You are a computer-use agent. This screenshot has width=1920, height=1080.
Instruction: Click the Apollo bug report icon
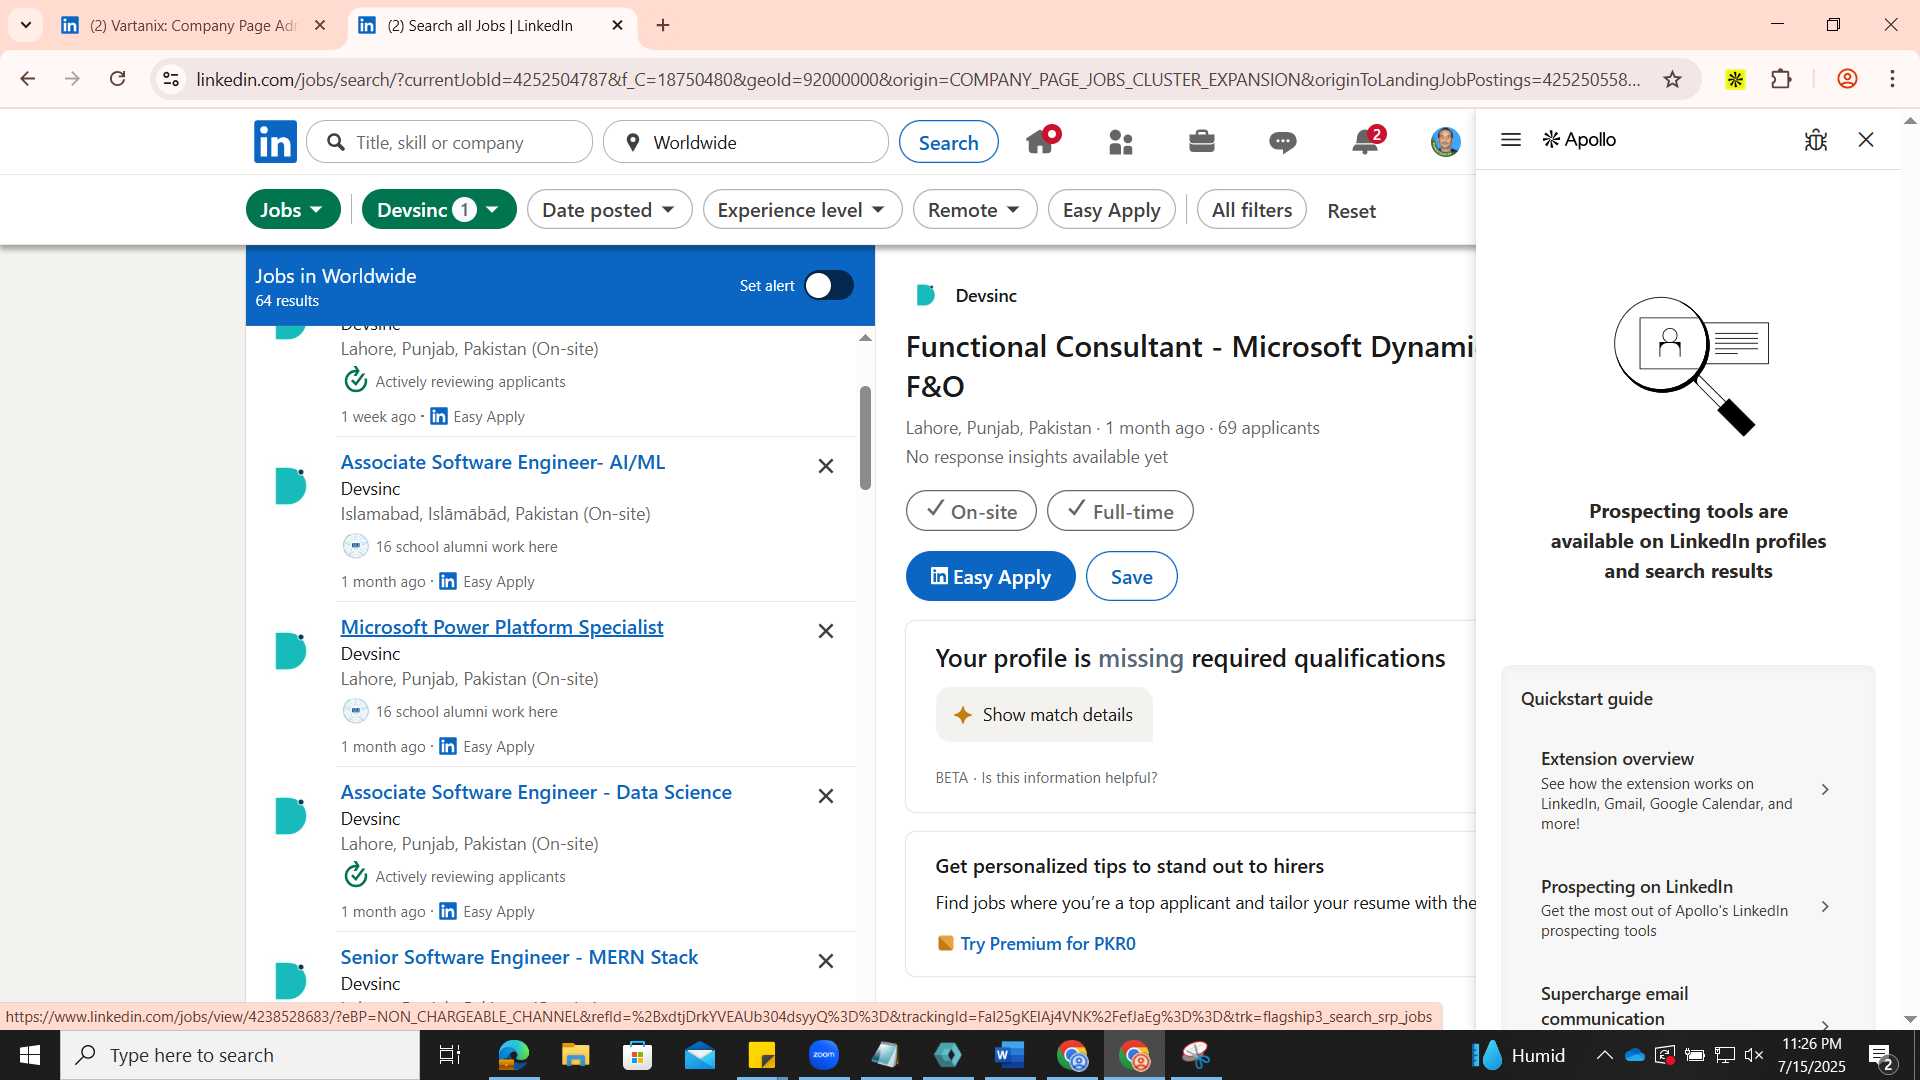[x=1816, y=140]
